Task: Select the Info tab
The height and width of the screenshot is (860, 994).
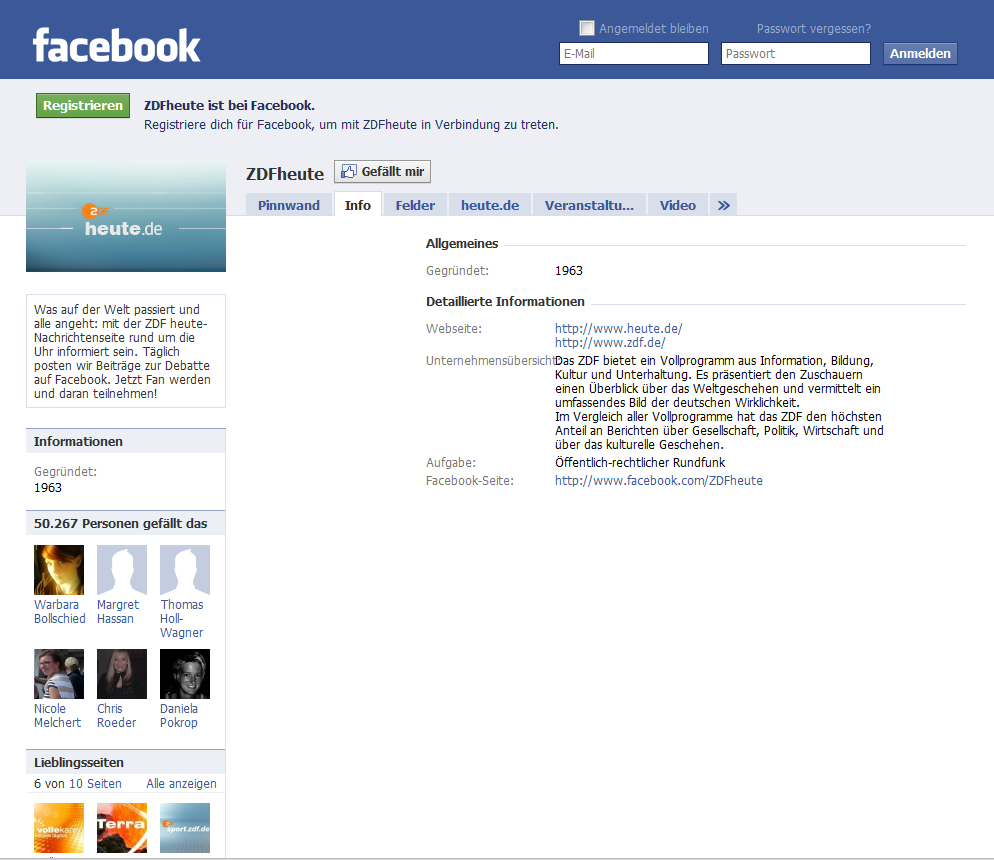Action: coord(358,205)
